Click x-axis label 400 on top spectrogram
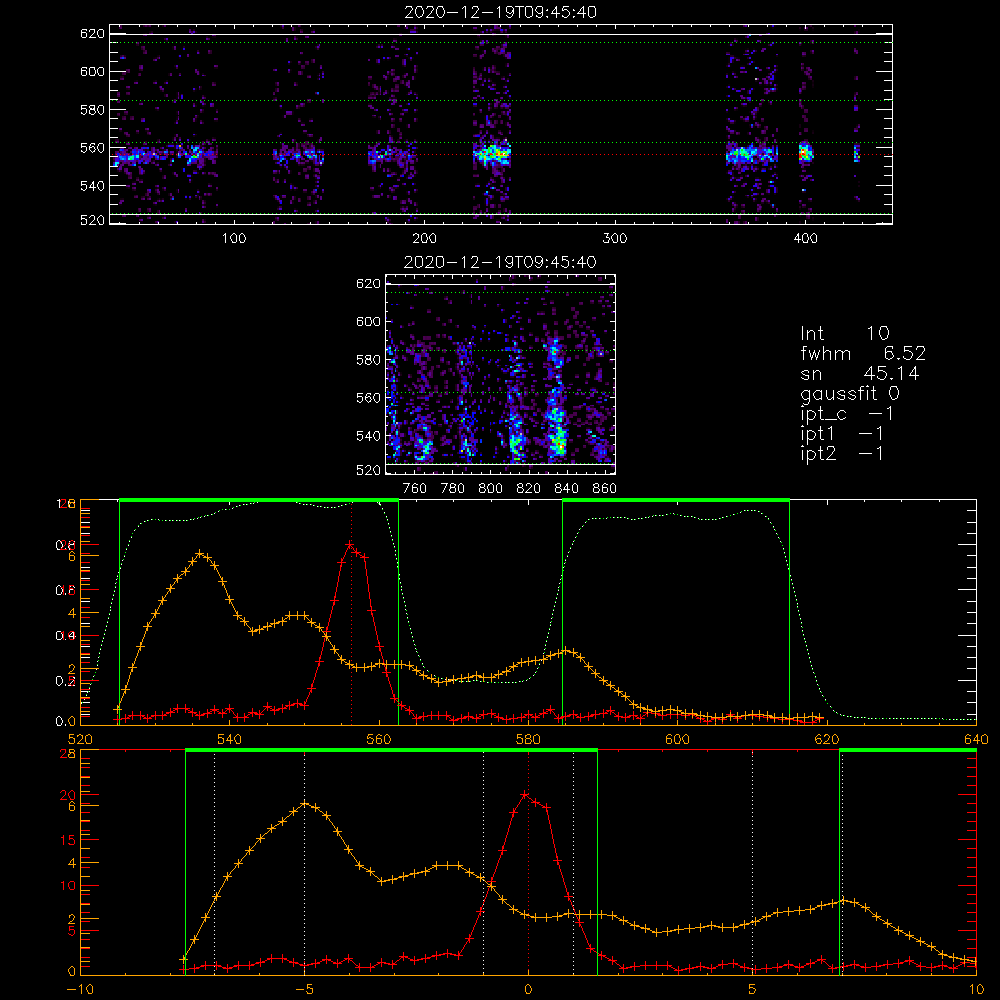 (x=805, y=239)
